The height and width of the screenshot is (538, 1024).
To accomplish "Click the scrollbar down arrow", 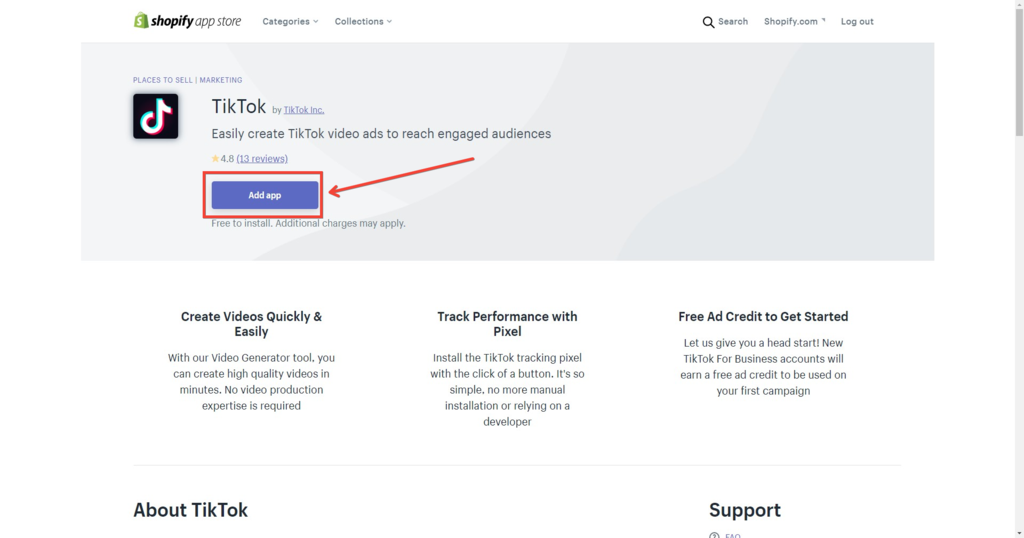I will coord(1018,532).
